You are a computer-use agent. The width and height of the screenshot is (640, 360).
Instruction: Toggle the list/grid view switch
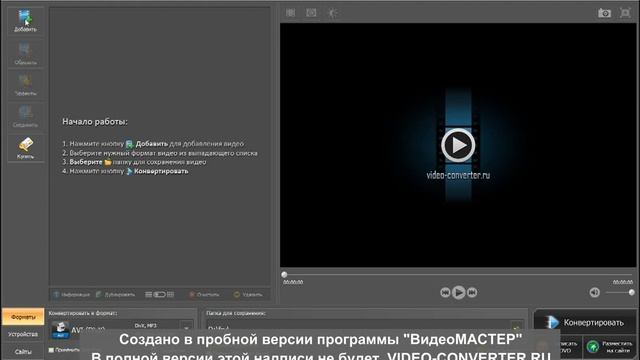tap(160, 294)
